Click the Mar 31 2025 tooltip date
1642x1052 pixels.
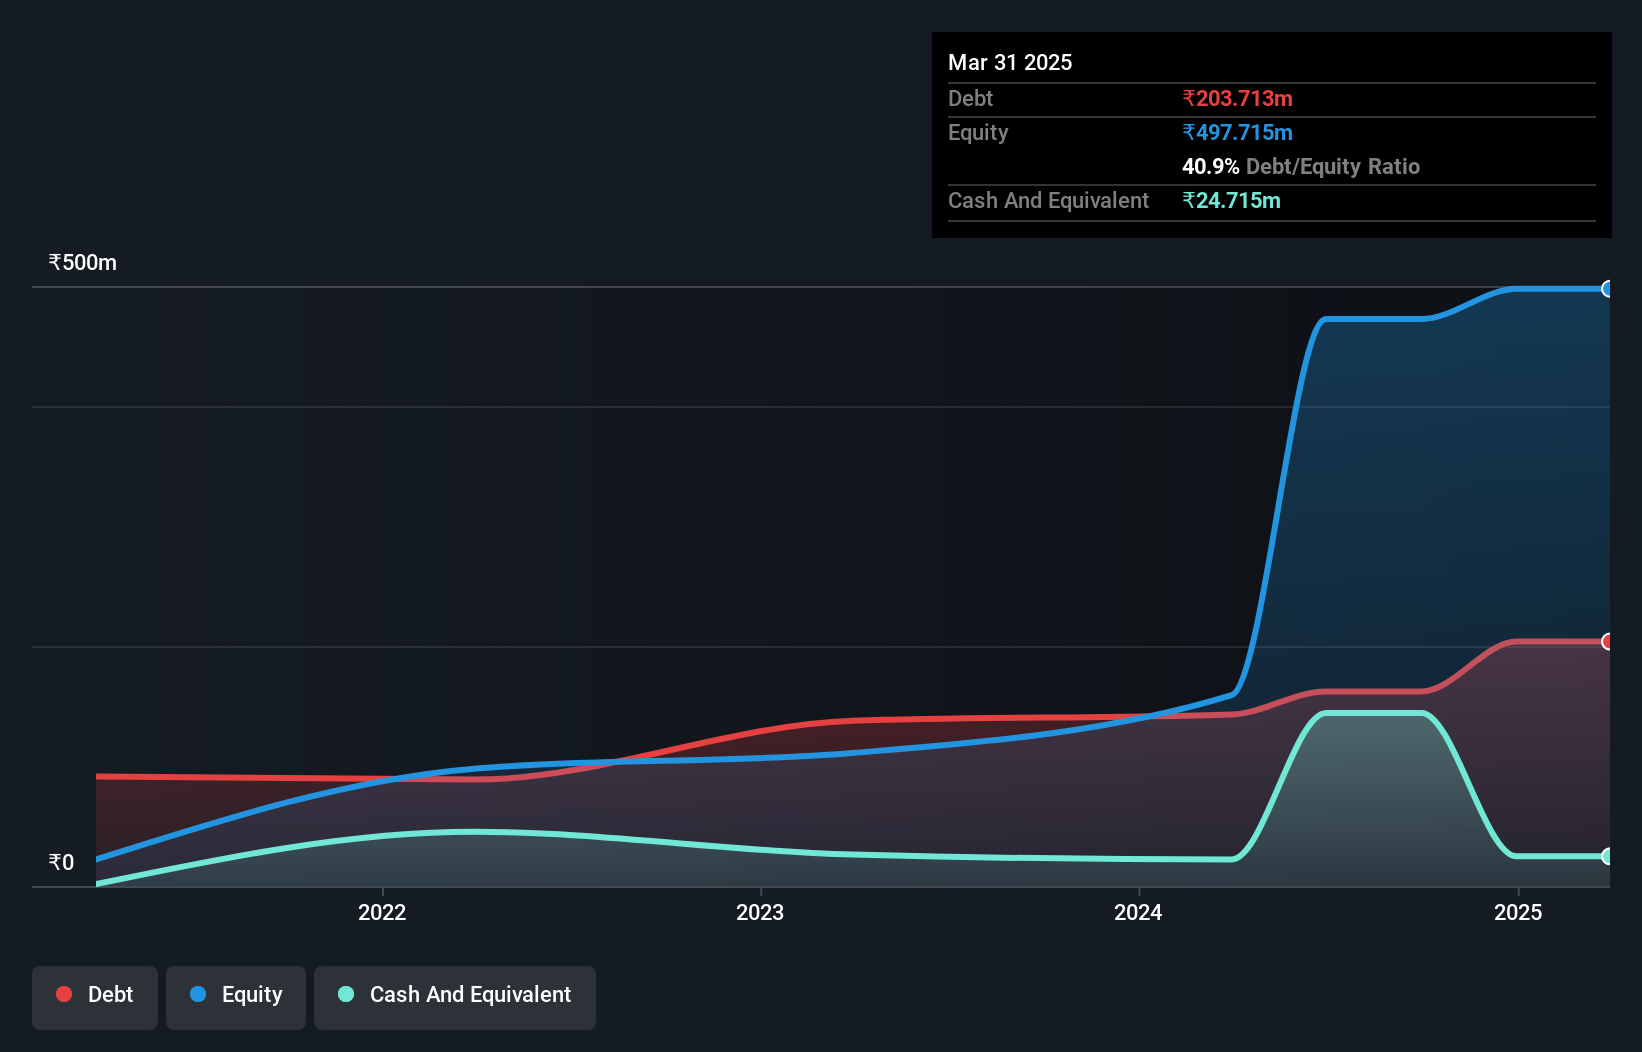[1010, 62]
